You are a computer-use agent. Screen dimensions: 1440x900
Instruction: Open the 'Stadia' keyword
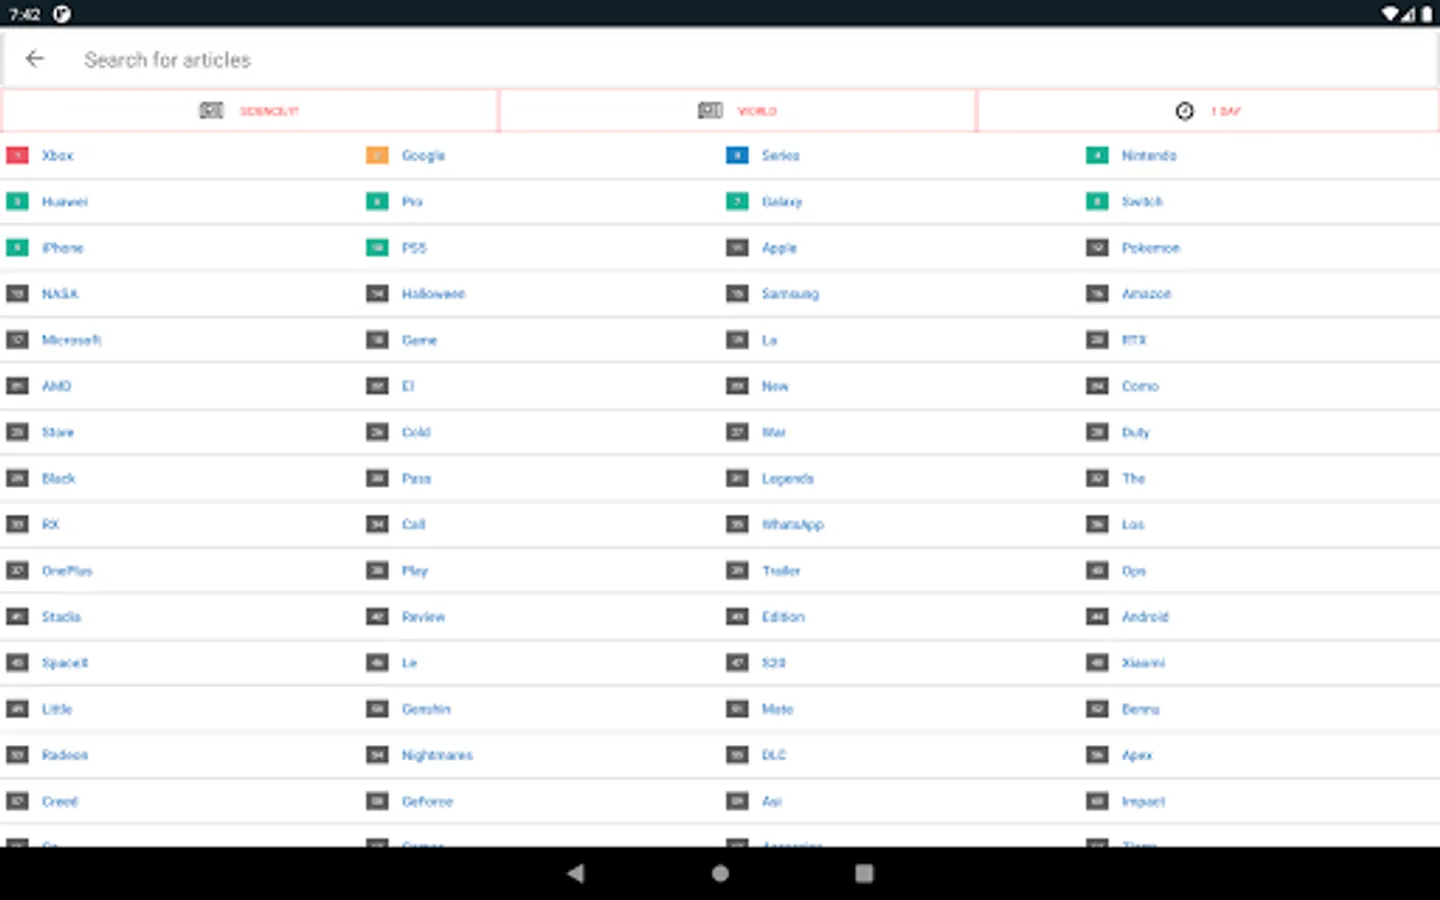(61, 616)
